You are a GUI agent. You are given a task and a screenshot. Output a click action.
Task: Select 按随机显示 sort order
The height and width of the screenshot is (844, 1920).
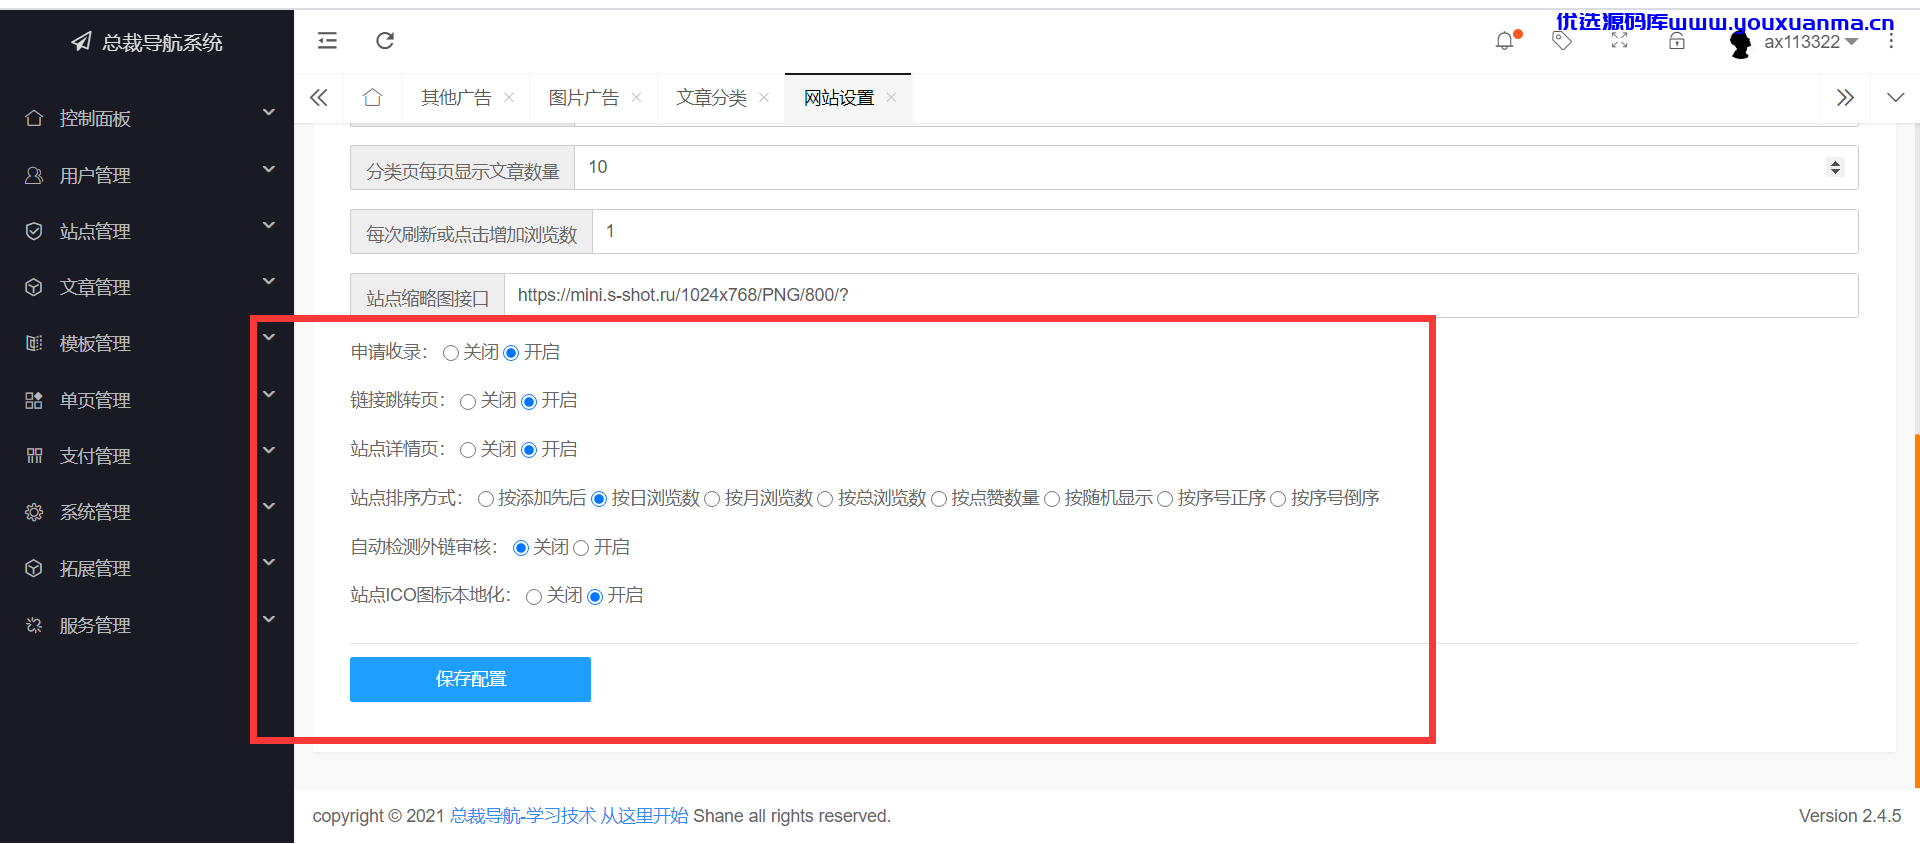pos(1052,499)
